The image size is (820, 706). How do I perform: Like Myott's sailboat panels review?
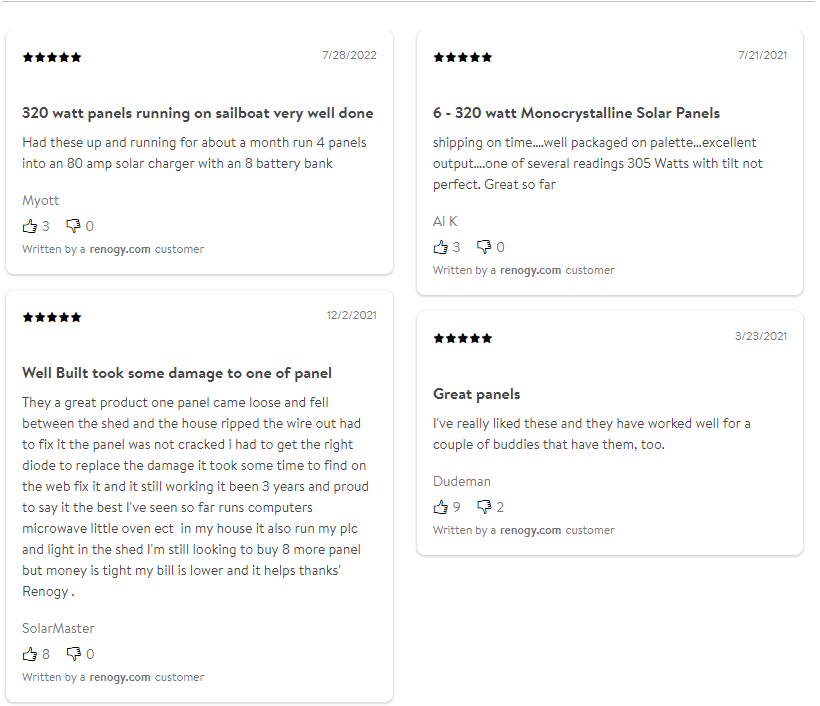[30, 226]
